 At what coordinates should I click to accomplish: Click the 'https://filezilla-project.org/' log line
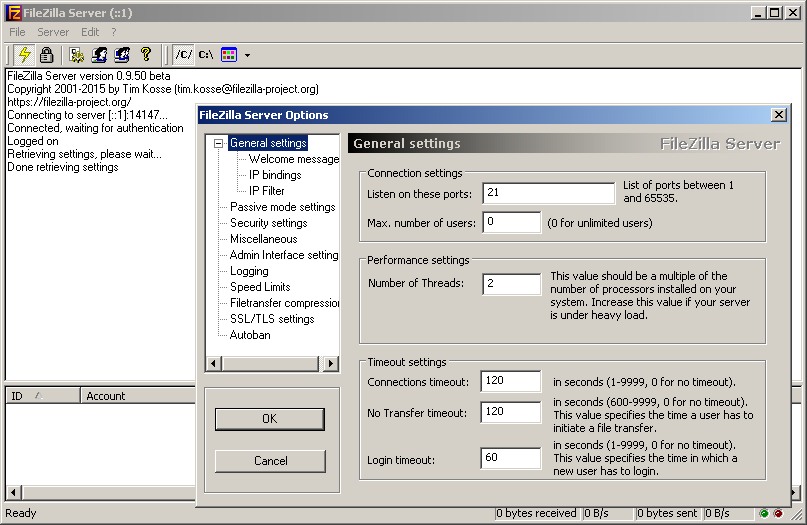69,102
